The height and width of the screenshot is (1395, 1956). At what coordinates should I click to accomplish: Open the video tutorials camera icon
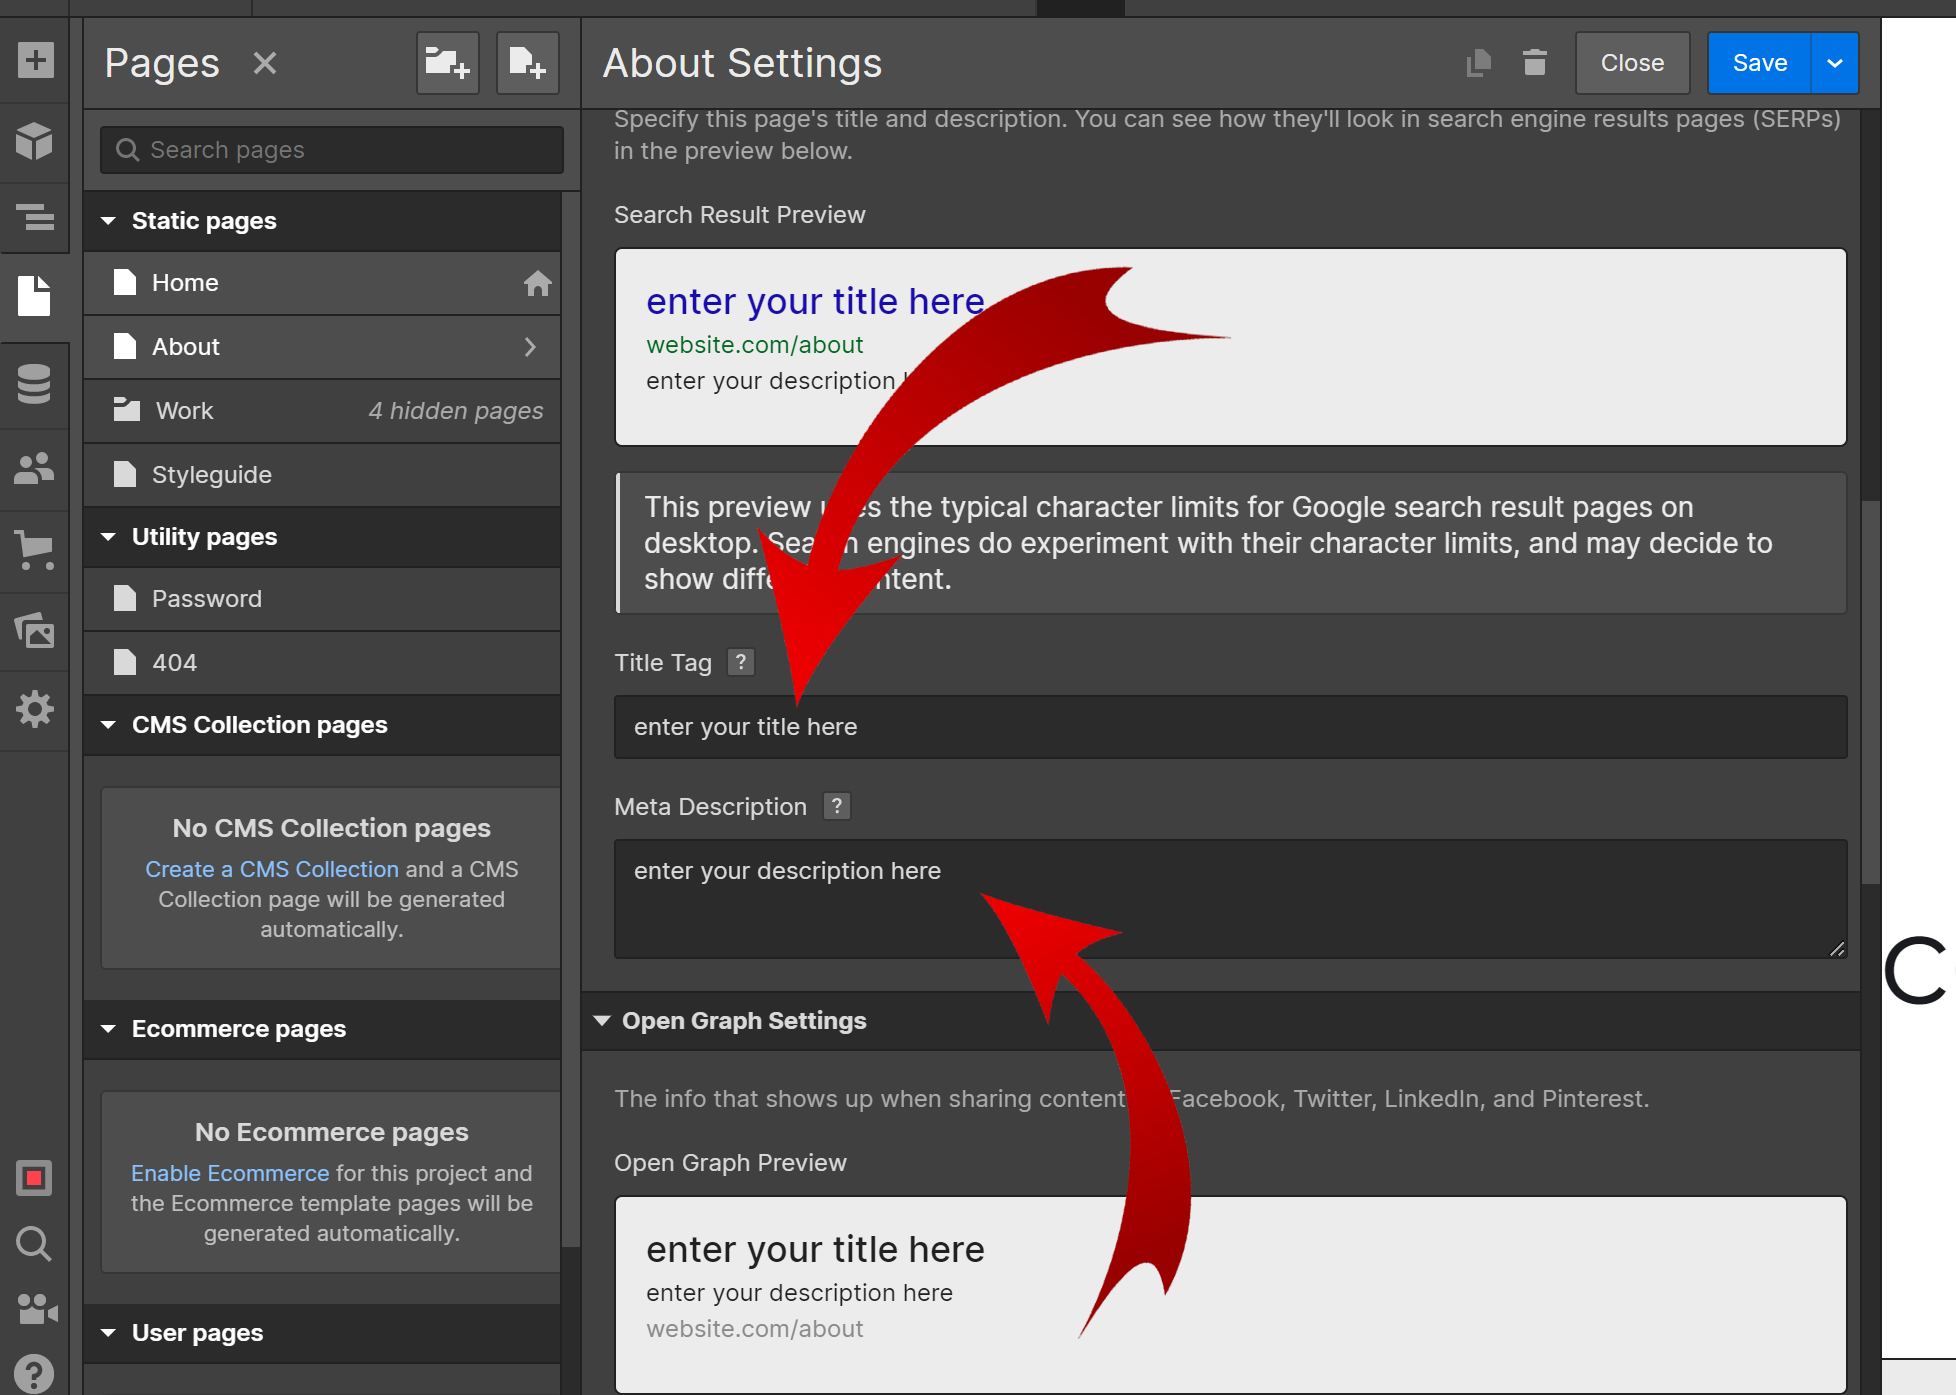pyautogui.click(x=37, y=1309)
